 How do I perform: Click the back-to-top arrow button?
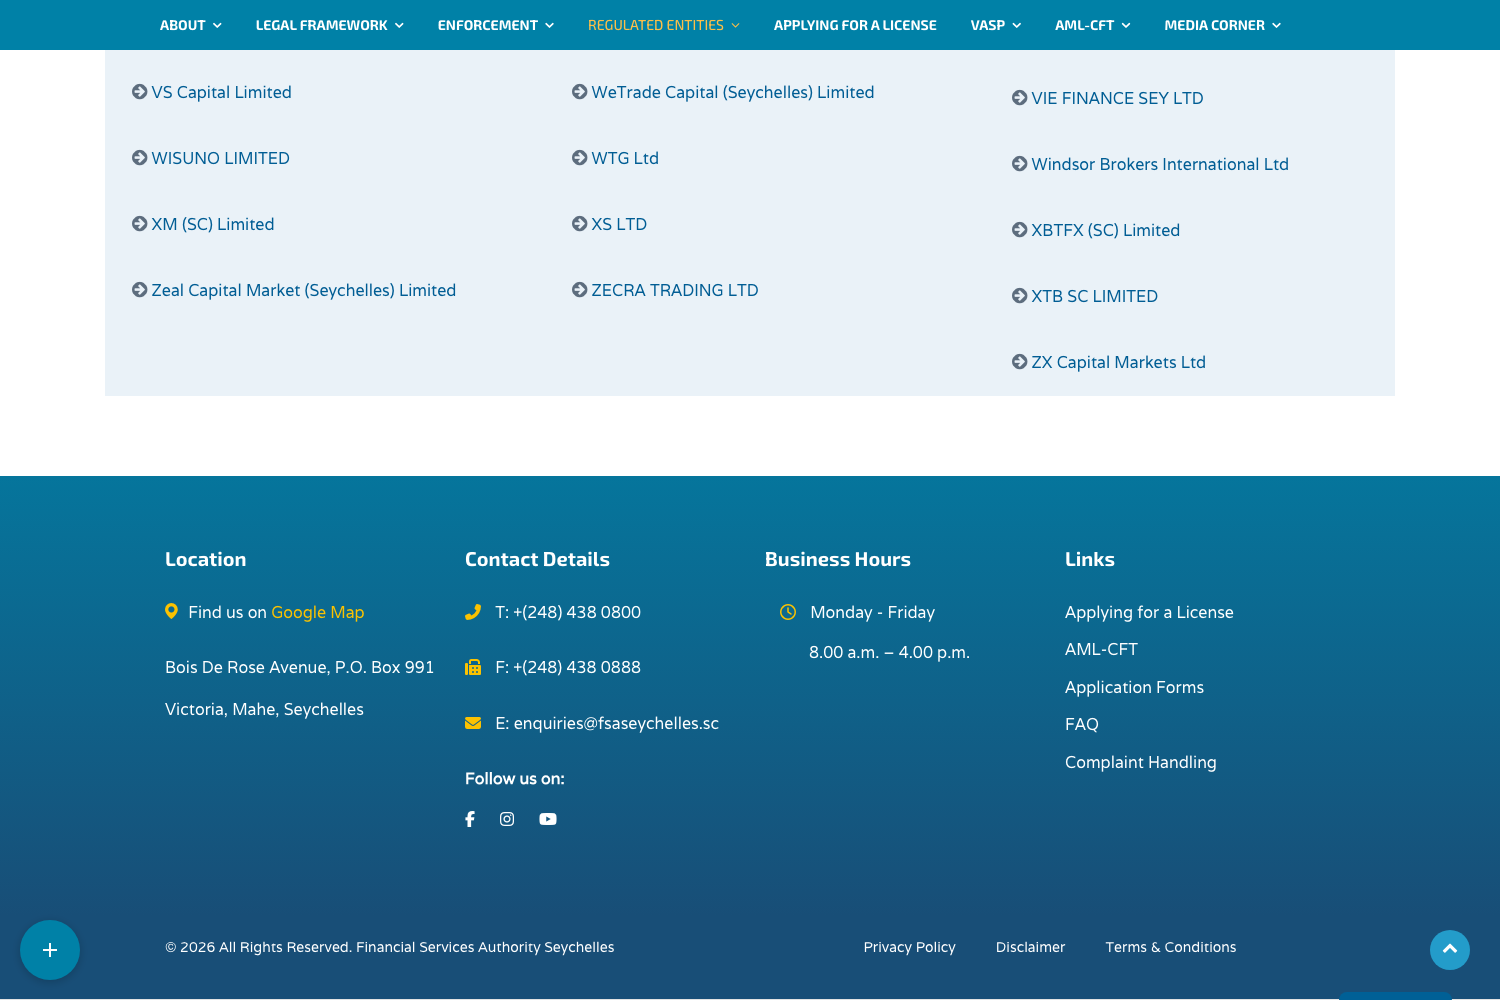(1450, 950)
